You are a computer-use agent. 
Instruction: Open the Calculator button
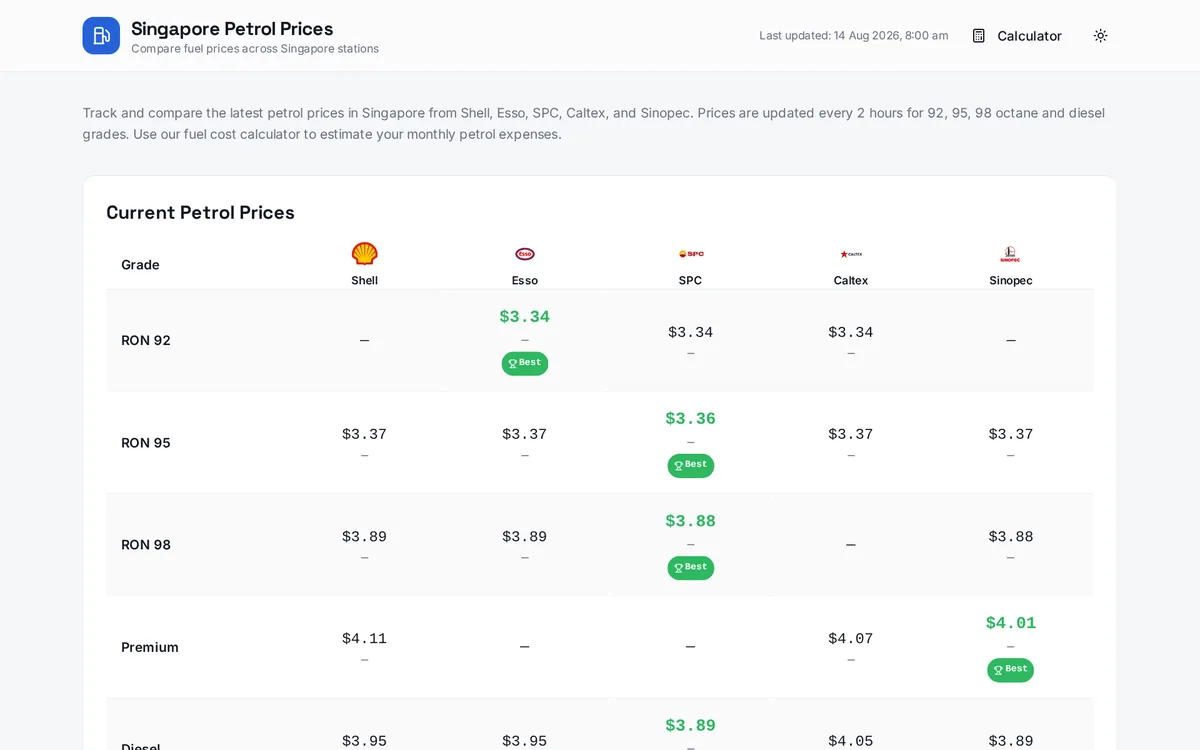(x=1017, y=36)
